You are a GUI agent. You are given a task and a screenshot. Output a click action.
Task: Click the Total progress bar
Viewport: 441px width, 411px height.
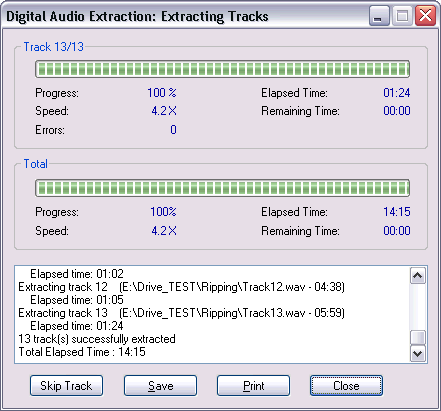click(x=222, y=188)
